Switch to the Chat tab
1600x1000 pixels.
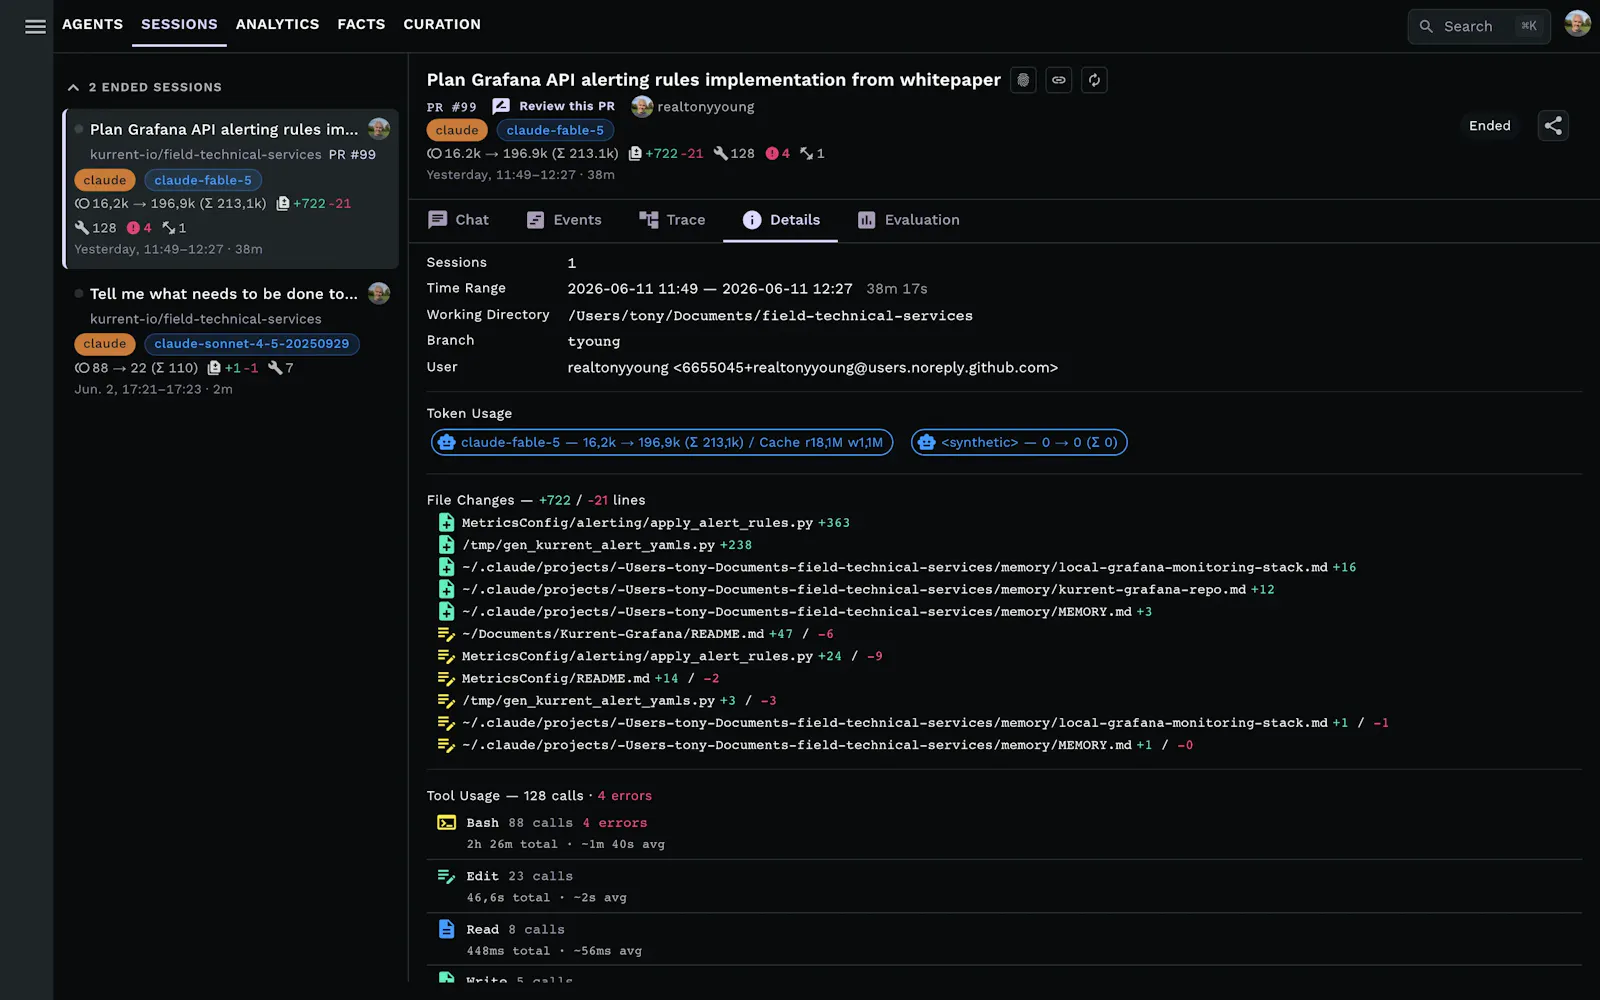pos(458,220)
